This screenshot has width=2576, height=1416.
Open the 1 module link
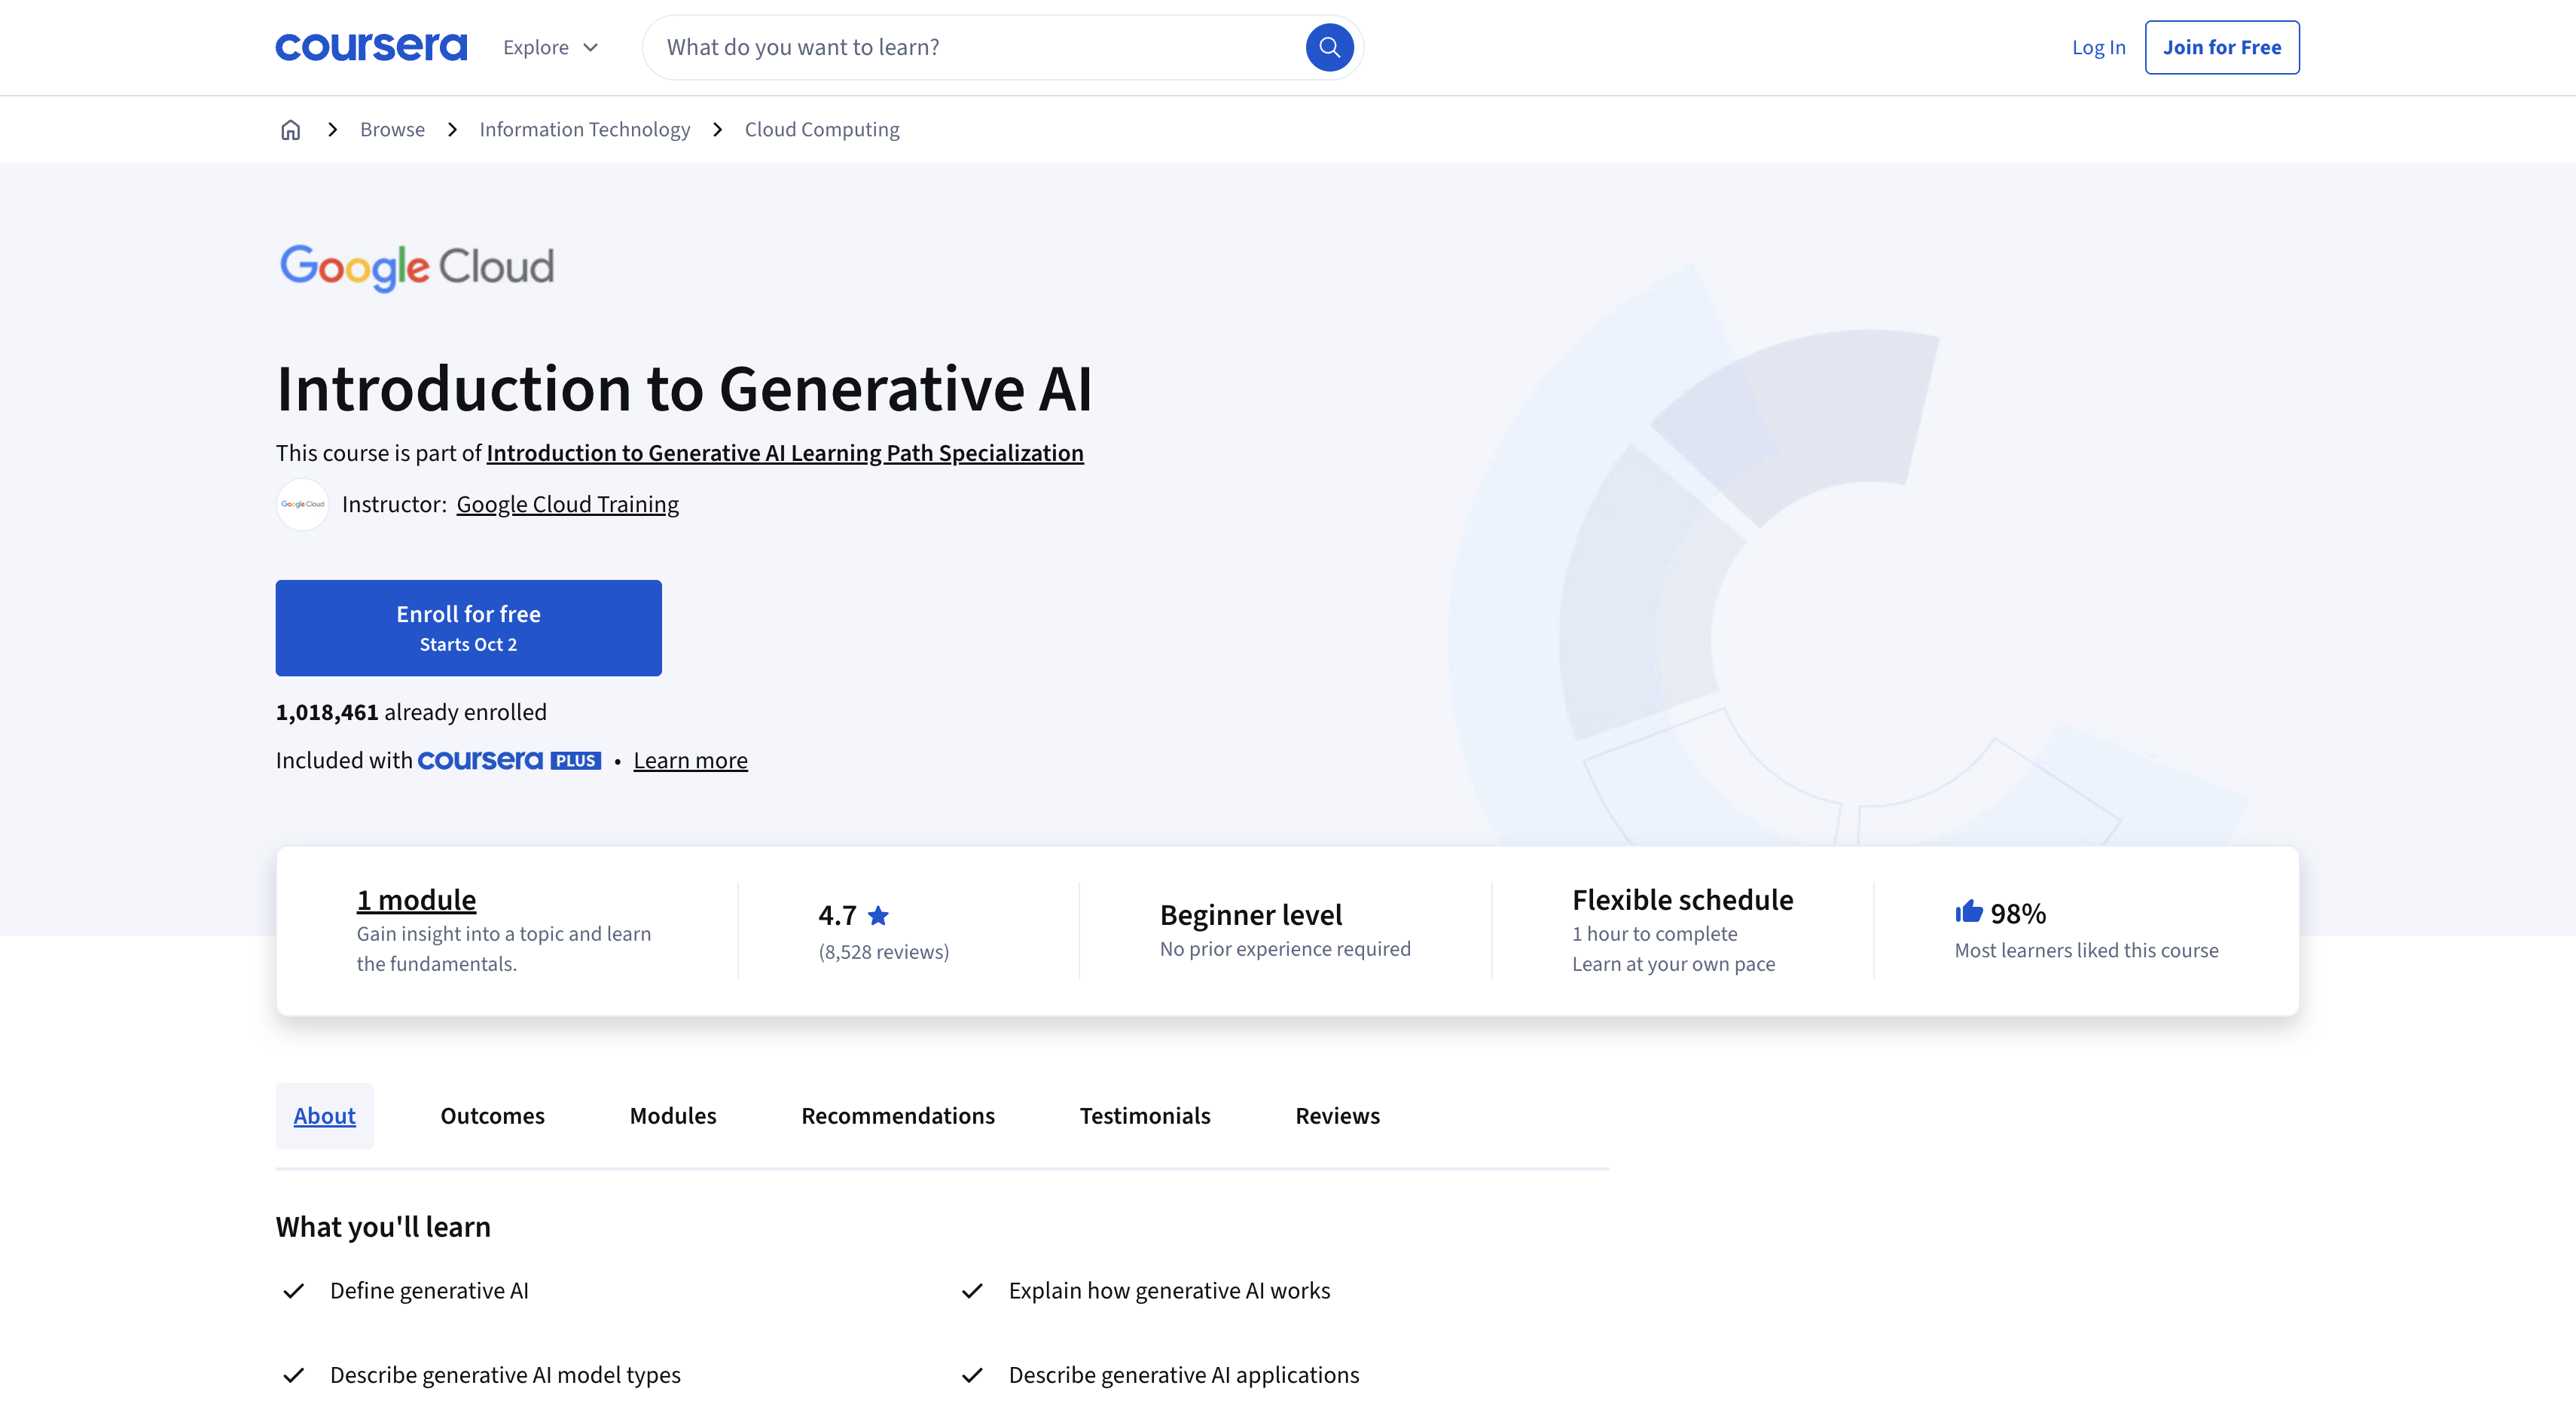pyautogui.click(x=416, y=900)
